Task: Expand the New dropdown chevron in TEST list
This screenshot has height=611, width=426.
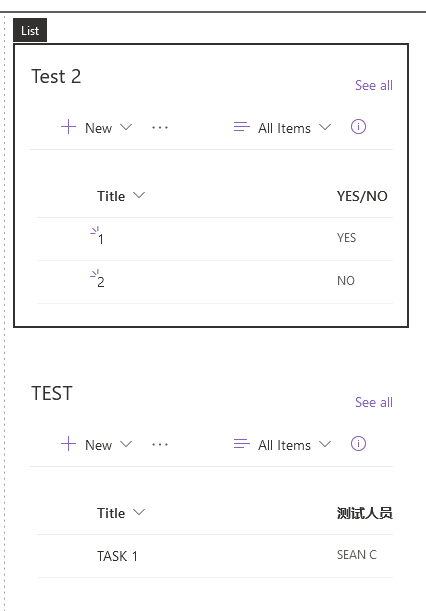Action: [126, 444]
